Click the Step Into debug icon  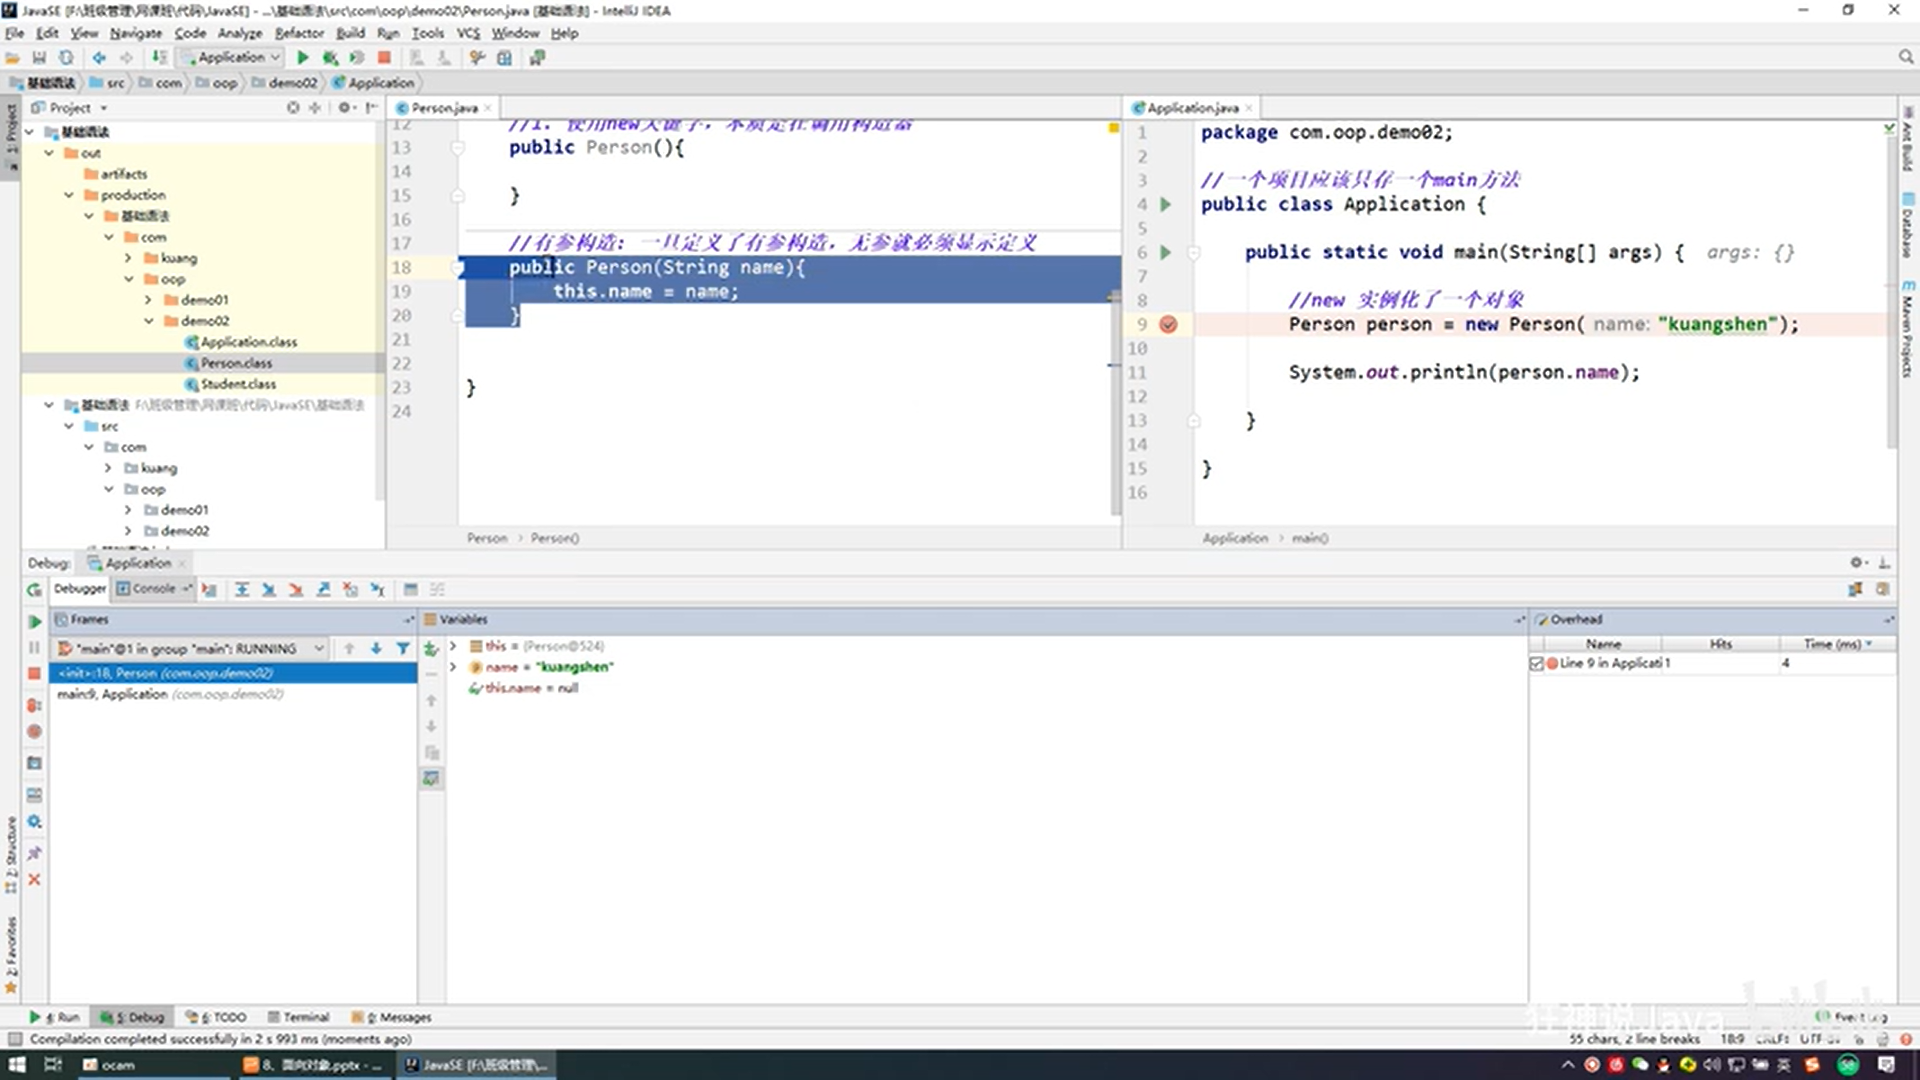point(269,590)
